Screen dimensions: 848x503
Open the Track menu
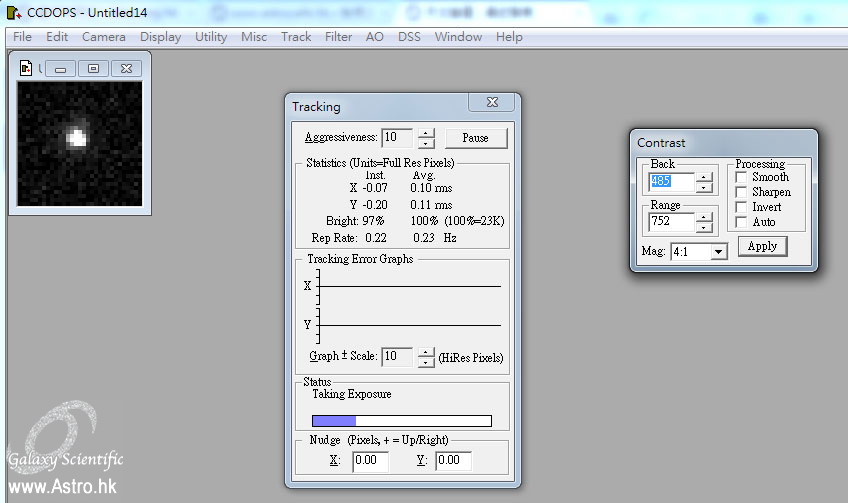coord(296,37)
